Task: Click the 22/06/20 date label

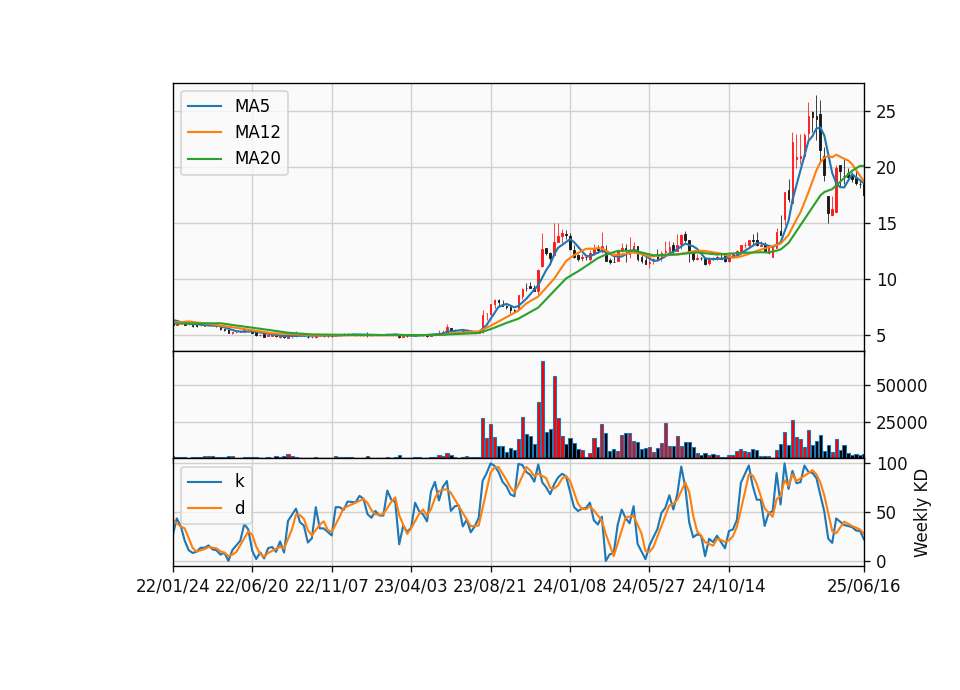Action: pos(252,586)
